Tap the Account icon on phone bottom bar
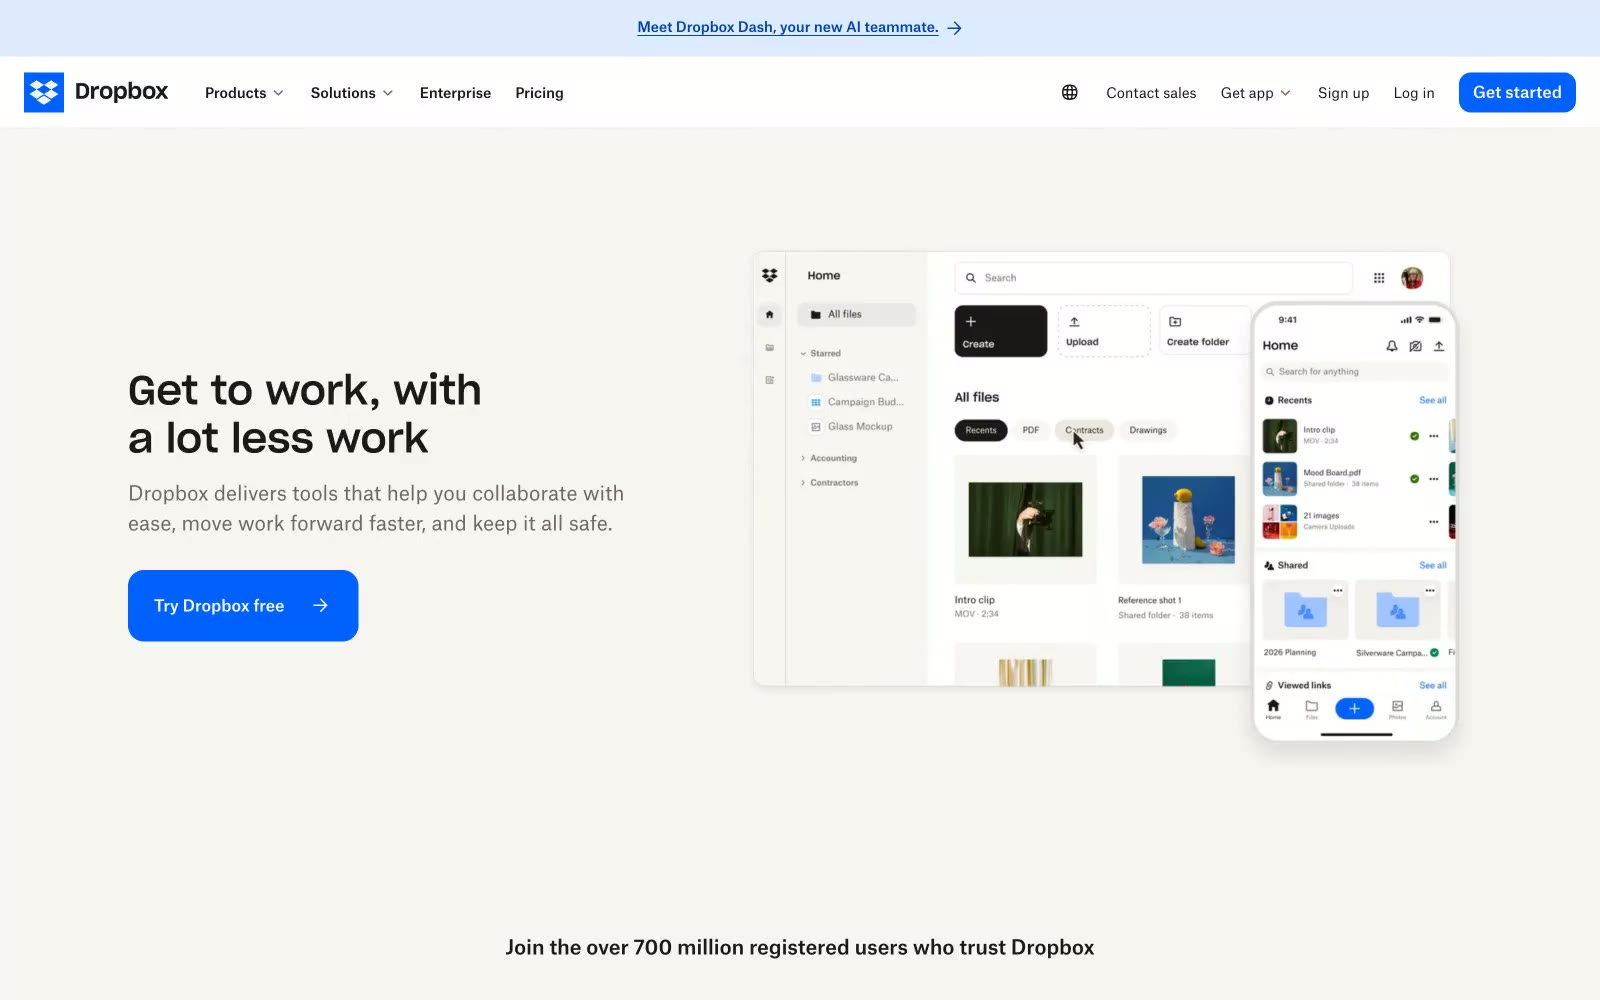 coord(1436,706)
